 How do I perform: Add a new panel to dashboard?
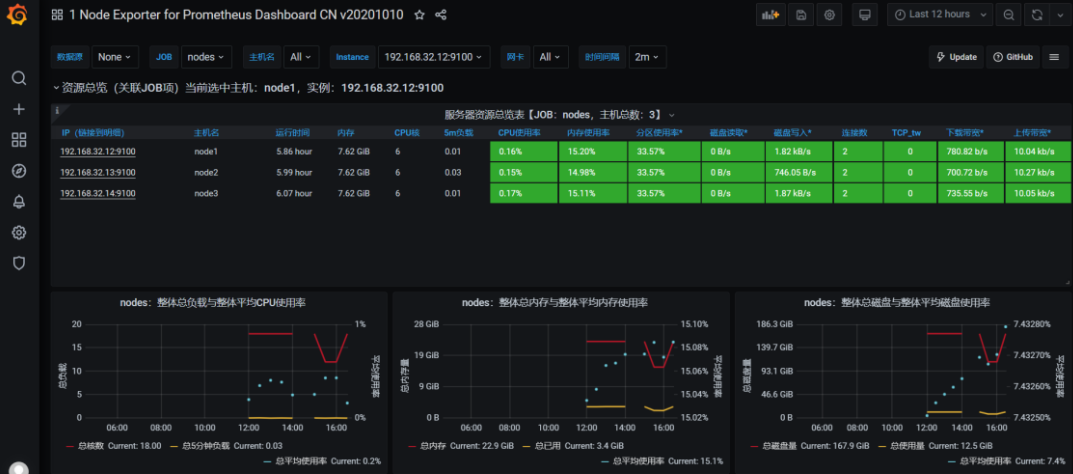[771, 14]
